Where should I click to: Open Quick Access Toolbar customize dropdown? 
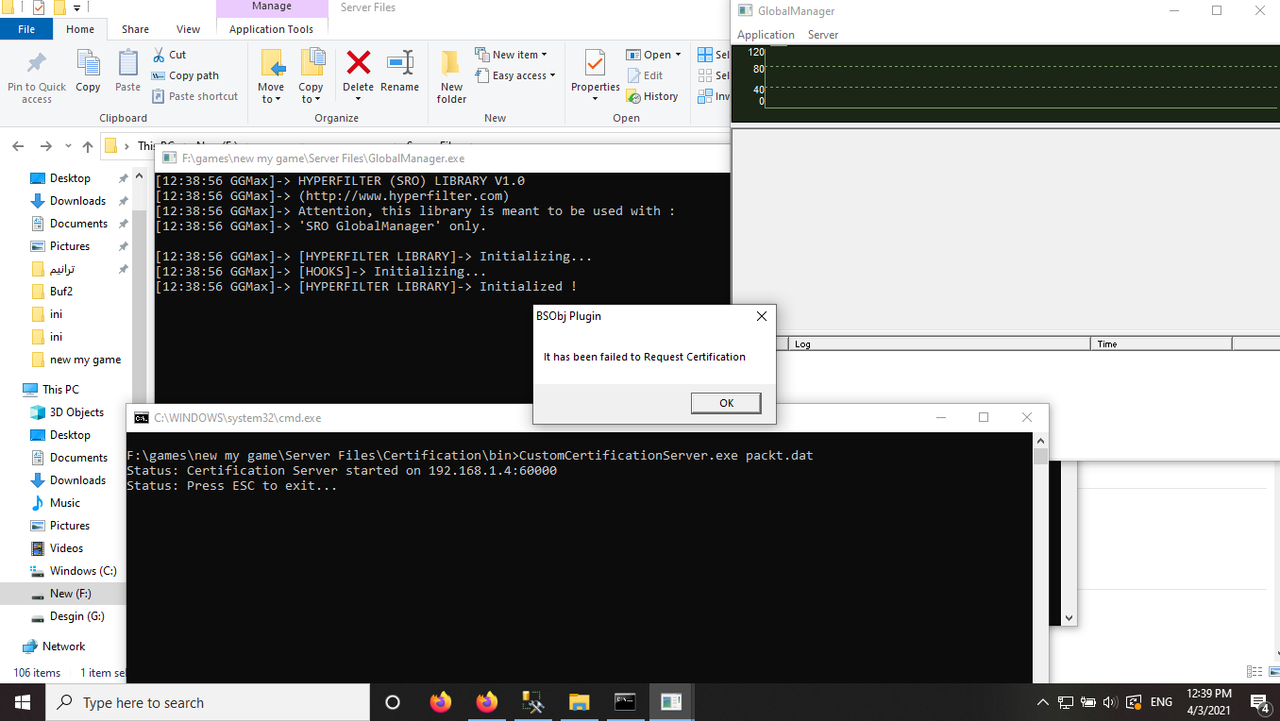(76, 8)
